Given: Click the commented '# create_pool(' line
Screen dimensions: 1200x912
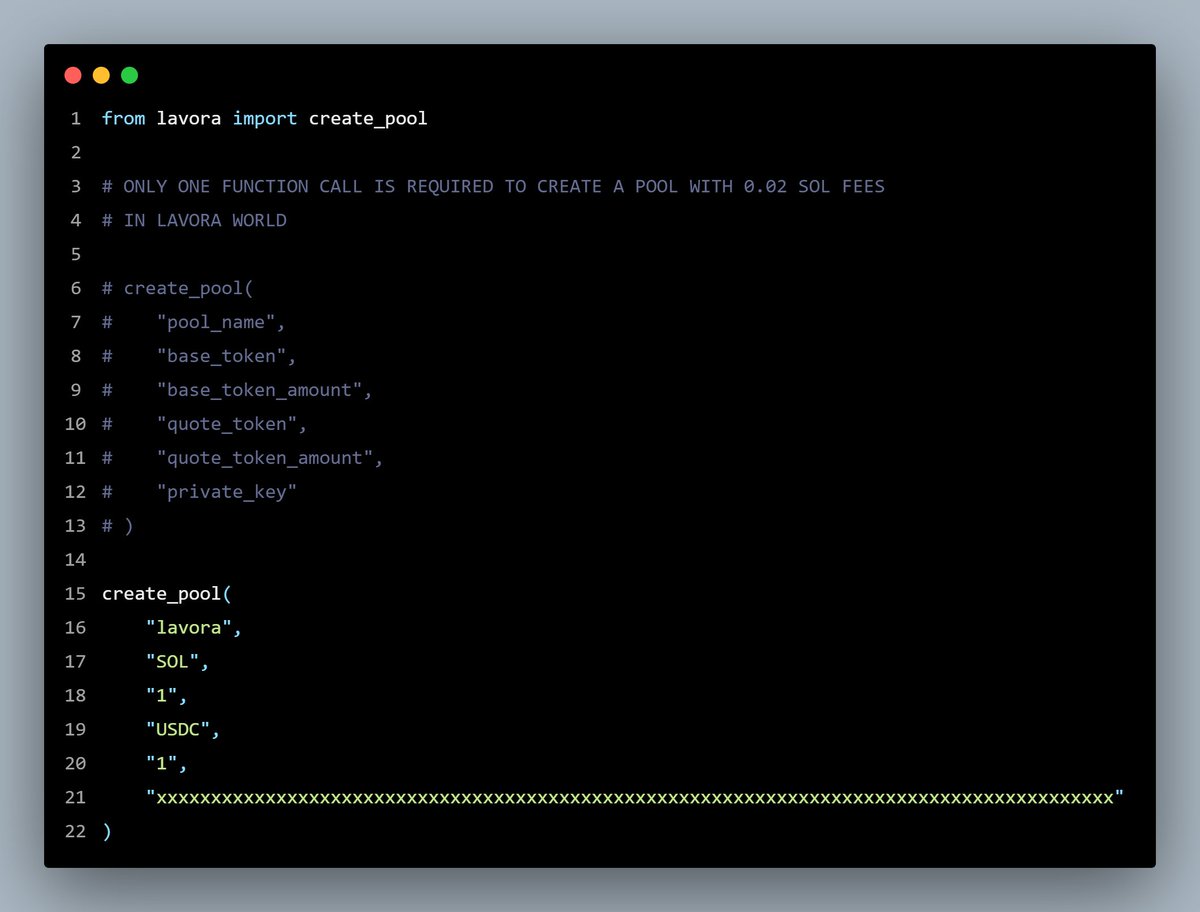Looking at the screenshot, I should click(178, 289).
